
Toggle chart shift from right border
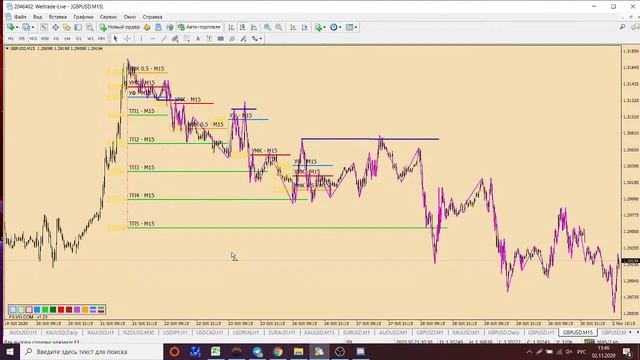[304, 27]
